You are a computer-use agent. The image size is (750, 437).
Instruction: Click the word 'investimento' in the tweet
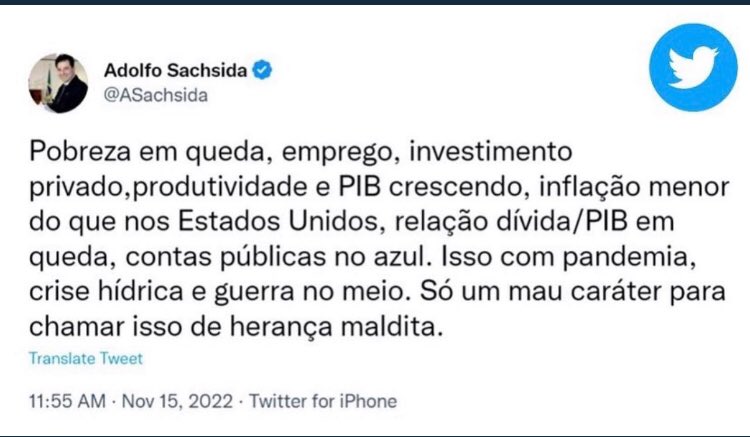[x=491, y=152]
